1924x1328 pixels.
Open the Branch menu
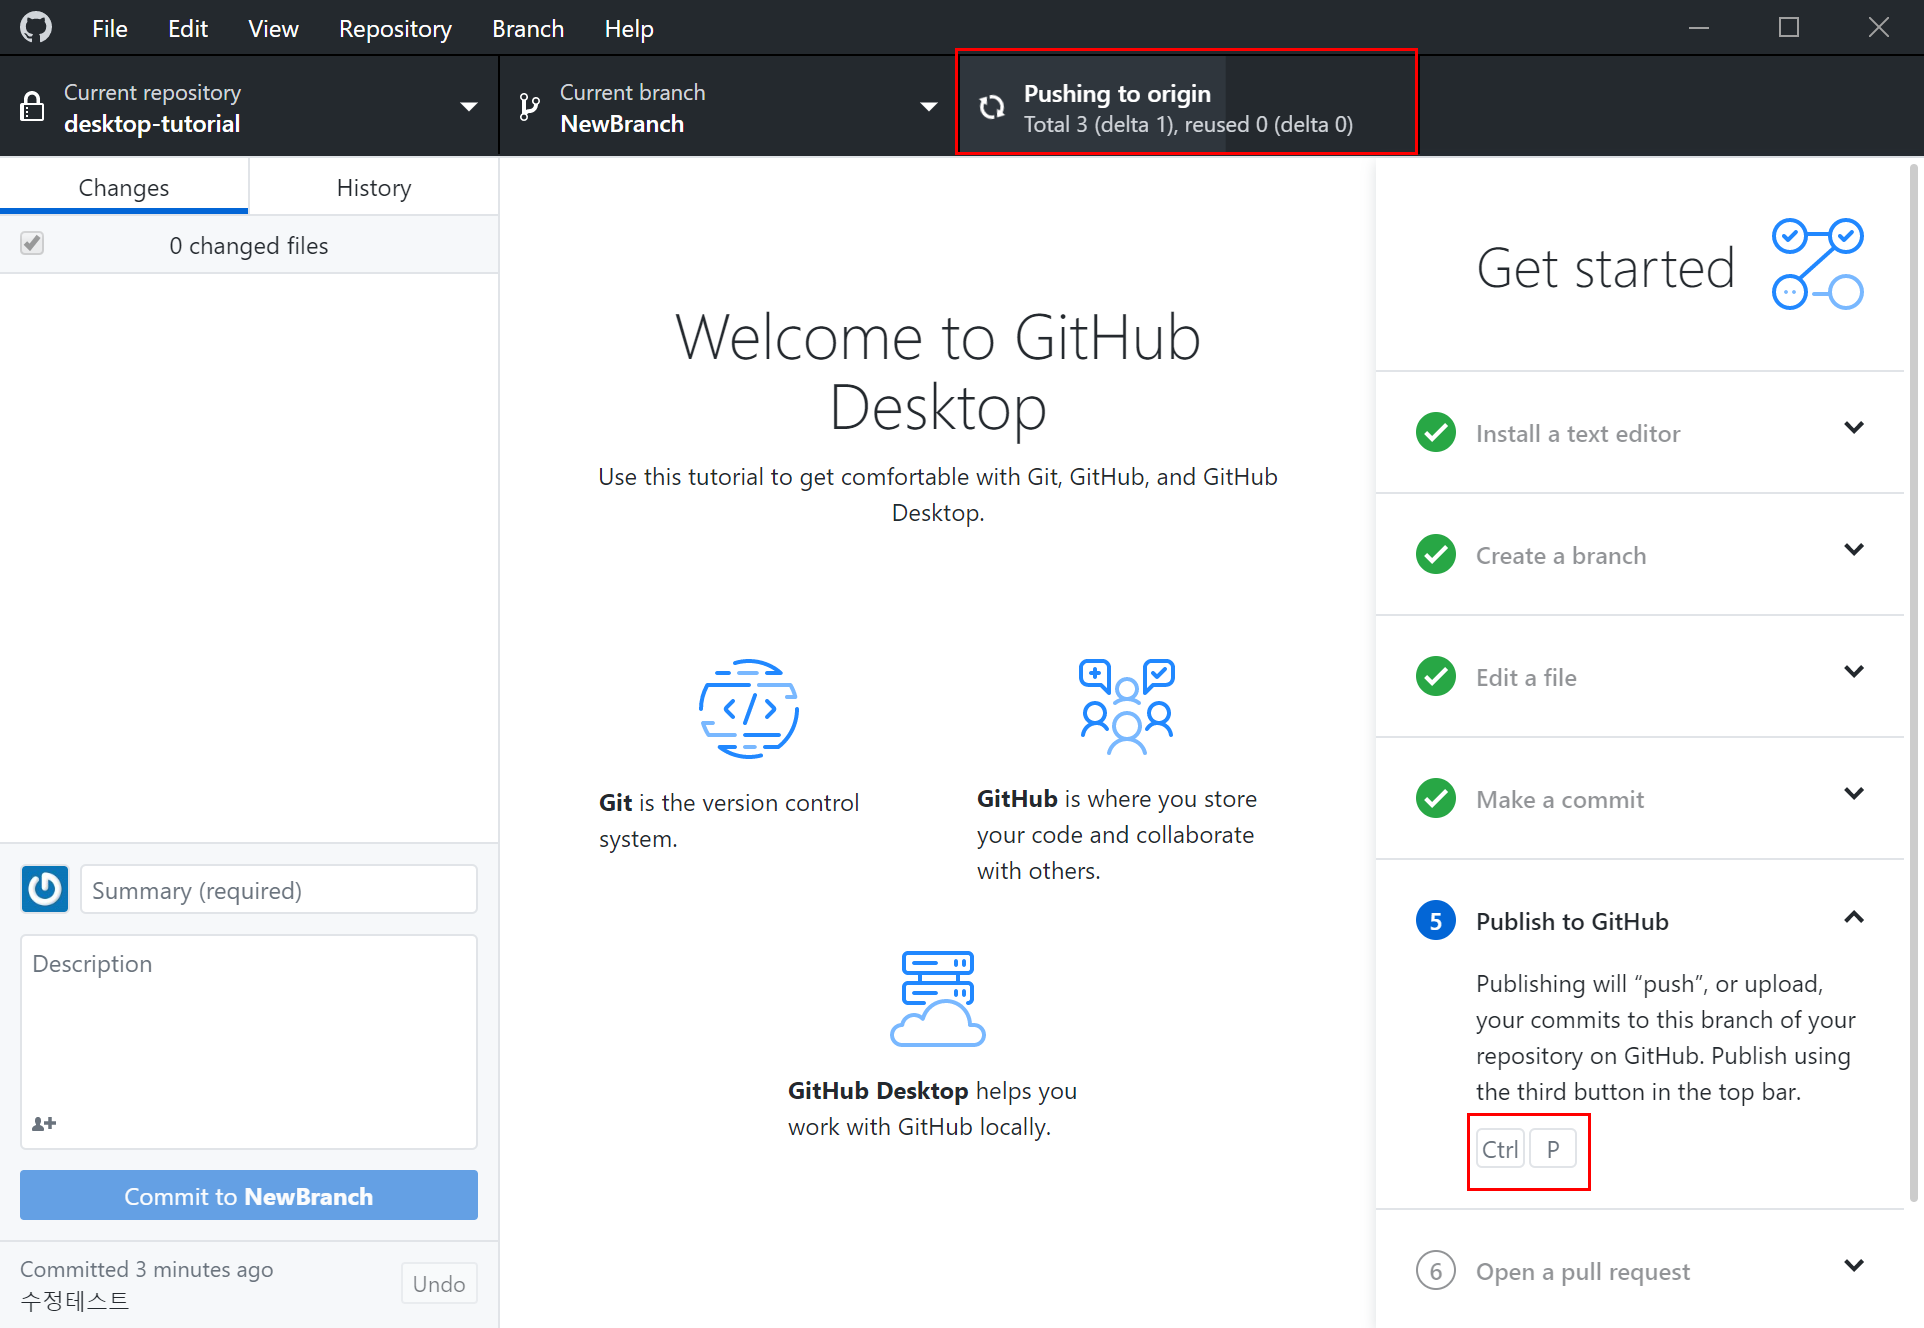point(528,29)
